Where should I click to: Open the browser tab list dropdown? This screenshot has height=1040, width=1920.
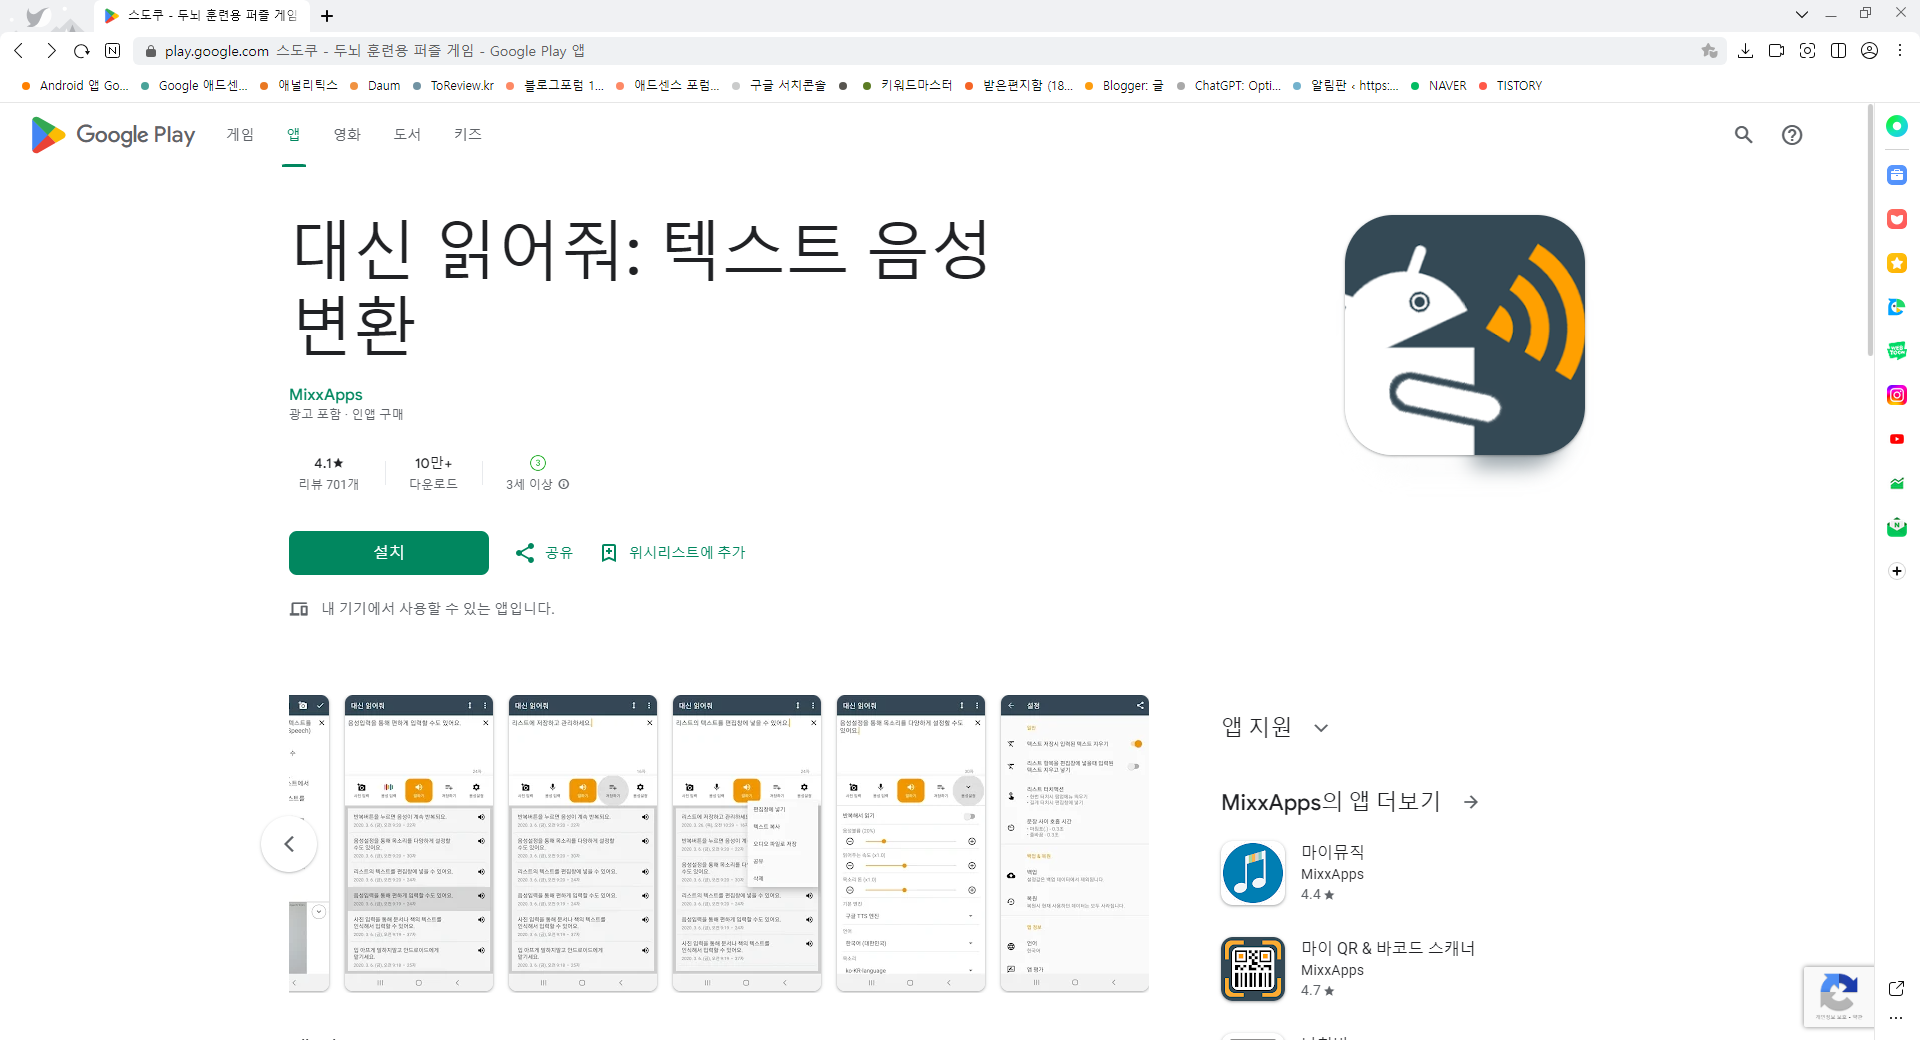1802,15
